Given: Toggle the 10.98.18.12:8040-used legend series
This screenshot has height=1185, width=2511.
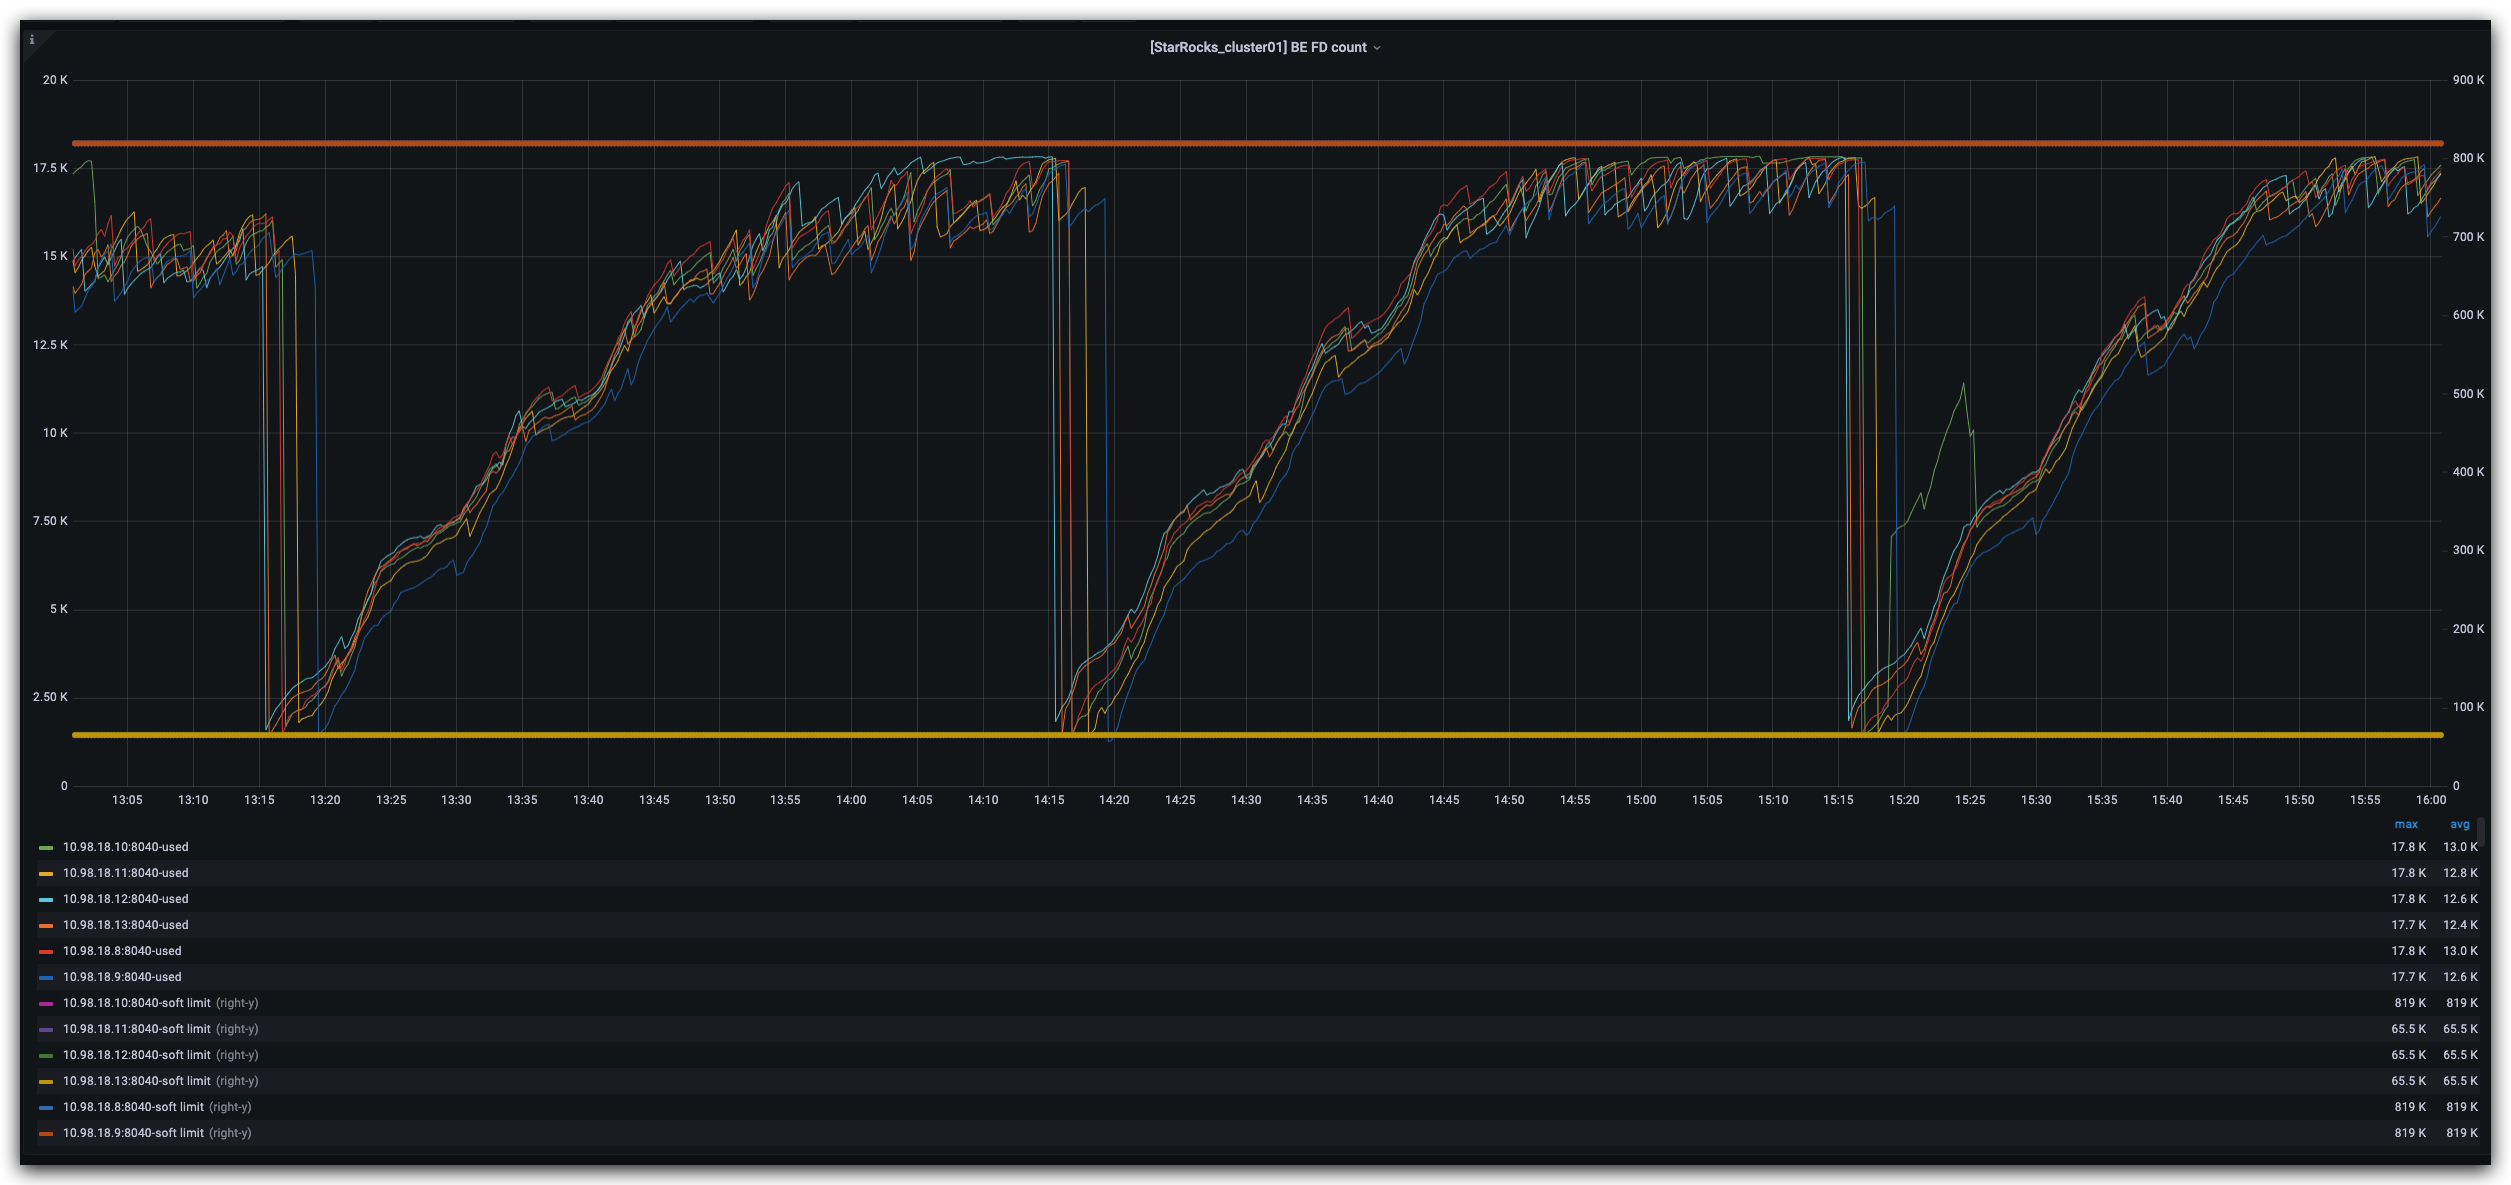Looking at the screenshot, I should pos(125,899).
